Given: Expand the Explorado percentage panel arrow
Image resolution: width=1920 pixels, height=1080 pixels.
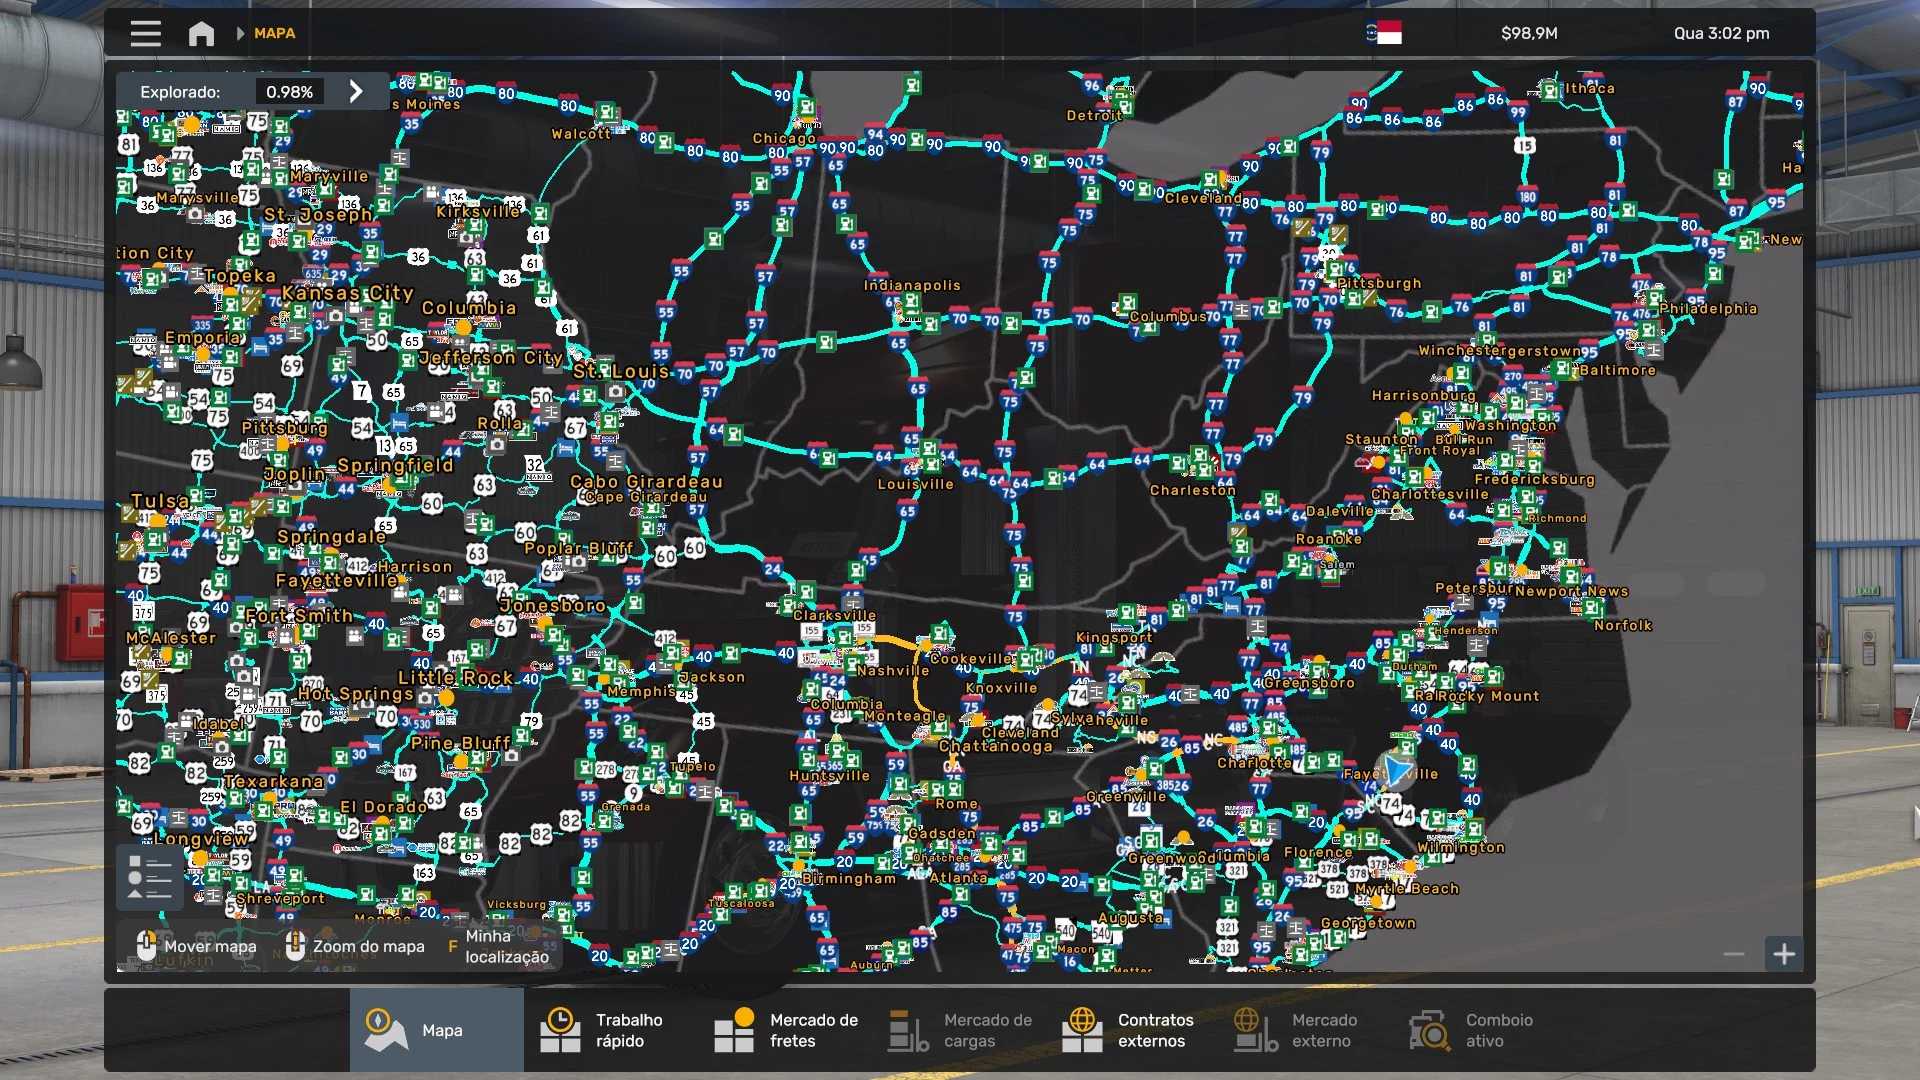Looking at the screenshot, I should click(356, 92).
